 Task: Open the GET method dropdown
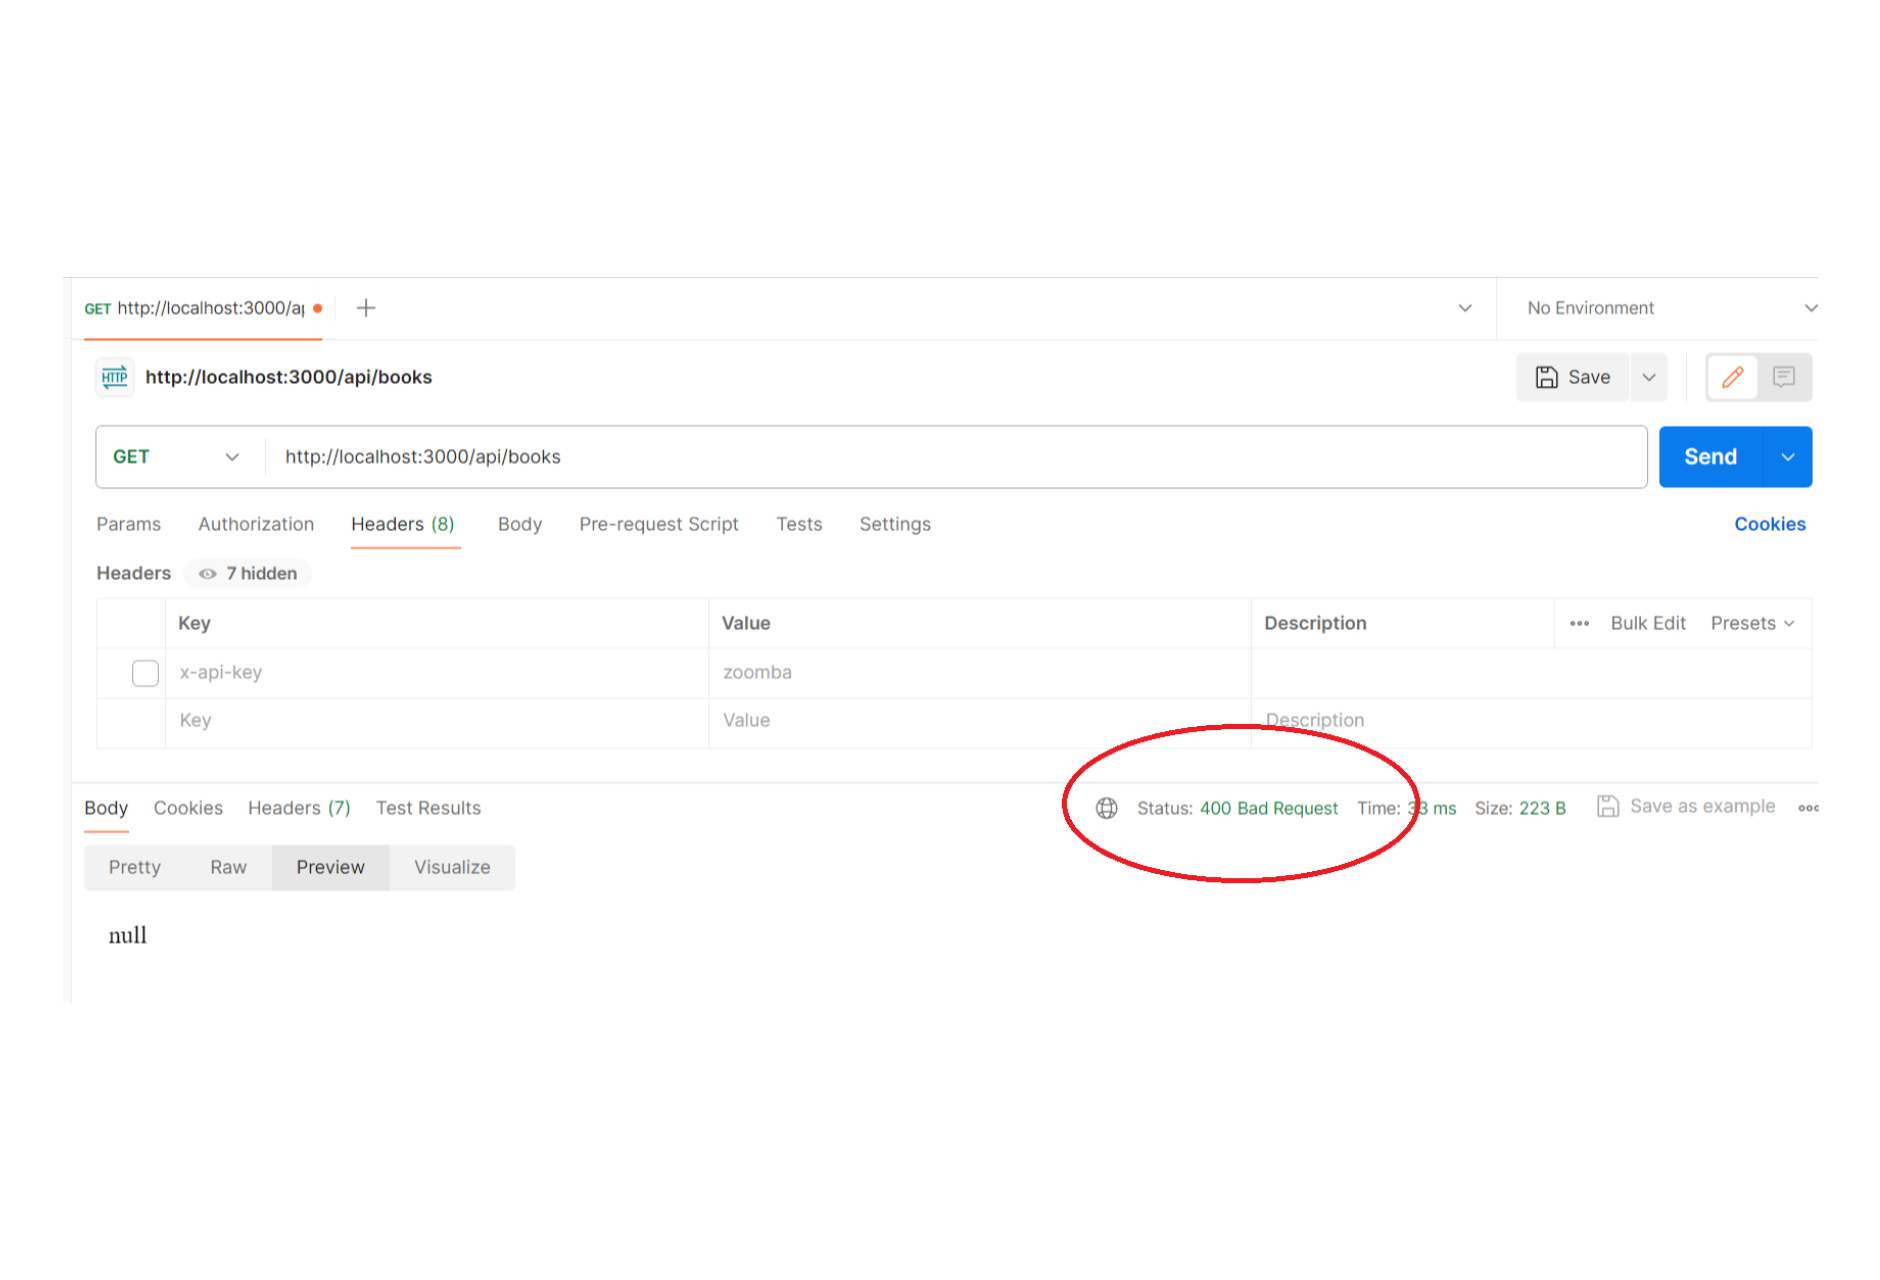pyautogui.click(x=178, y=457)
